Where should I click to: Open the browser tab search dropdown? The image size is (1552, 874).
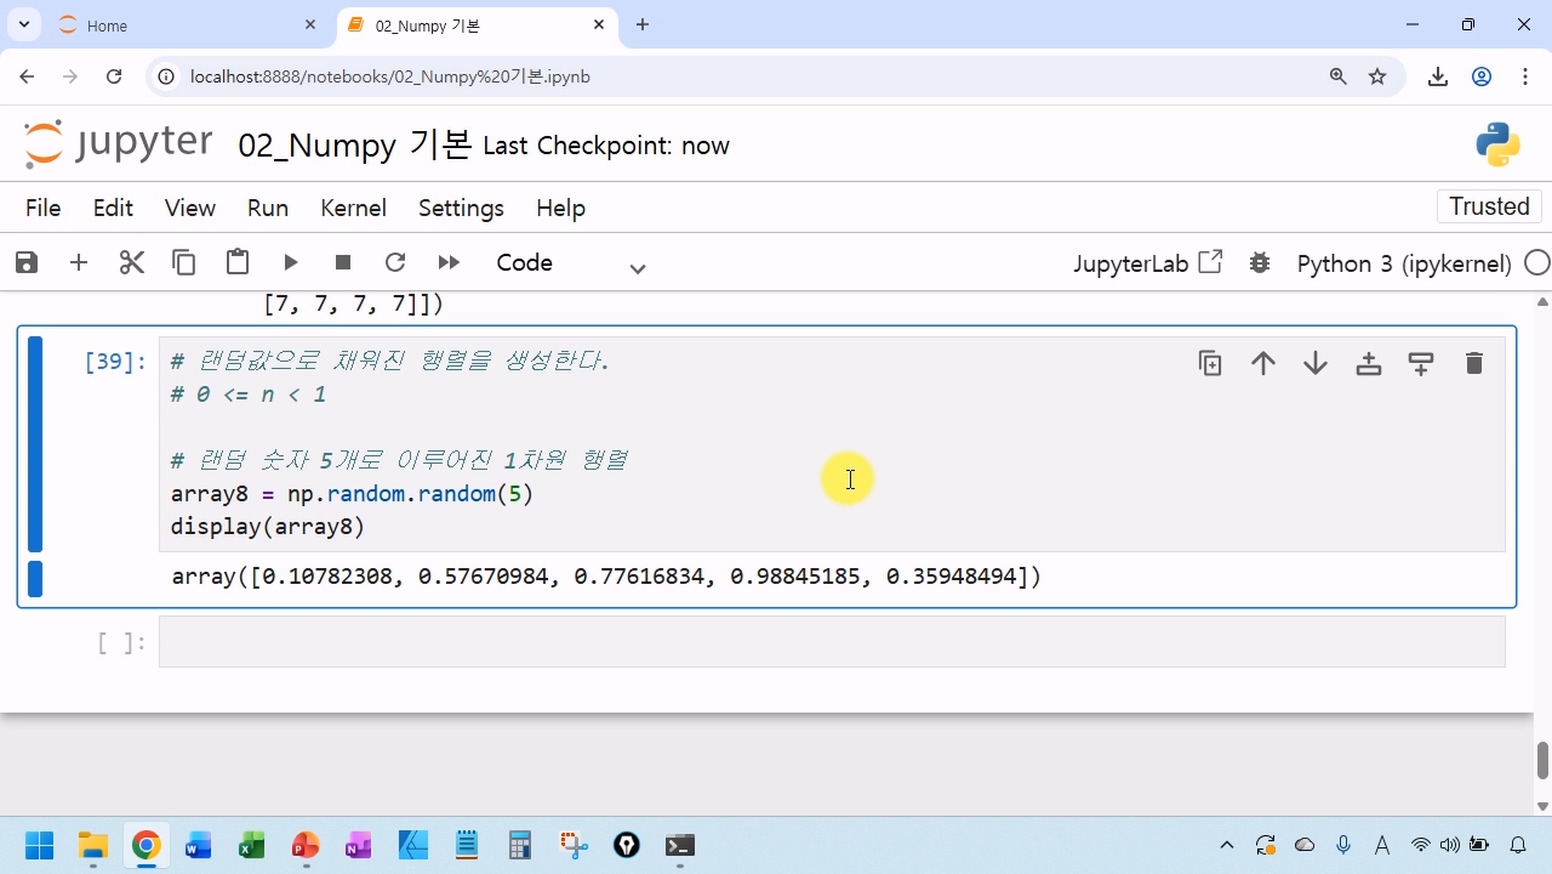(x=24, y=25)
